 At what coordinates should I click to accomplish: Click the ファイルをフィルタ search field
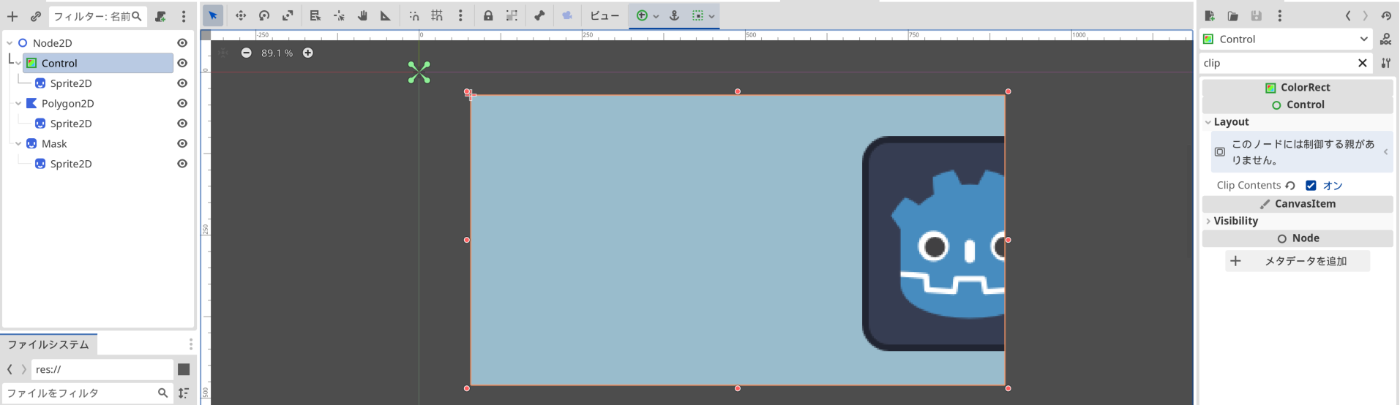(87, 393)
